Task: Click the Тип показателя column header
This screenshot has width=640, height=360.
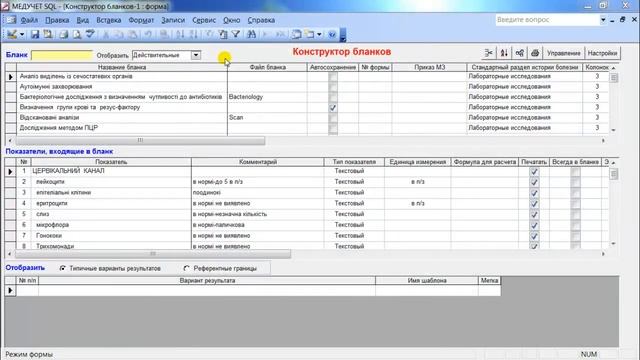Action: pos(354,162)
